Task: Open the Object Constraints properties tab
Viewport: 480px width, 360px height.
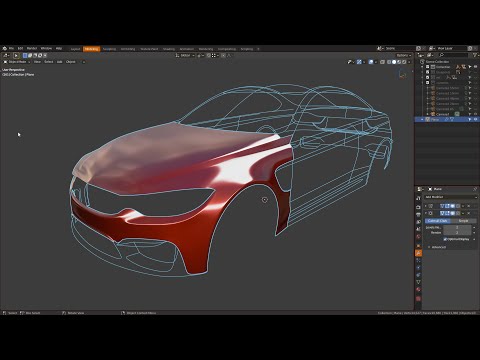Action: pyautogui.click(x=419, y=275)
